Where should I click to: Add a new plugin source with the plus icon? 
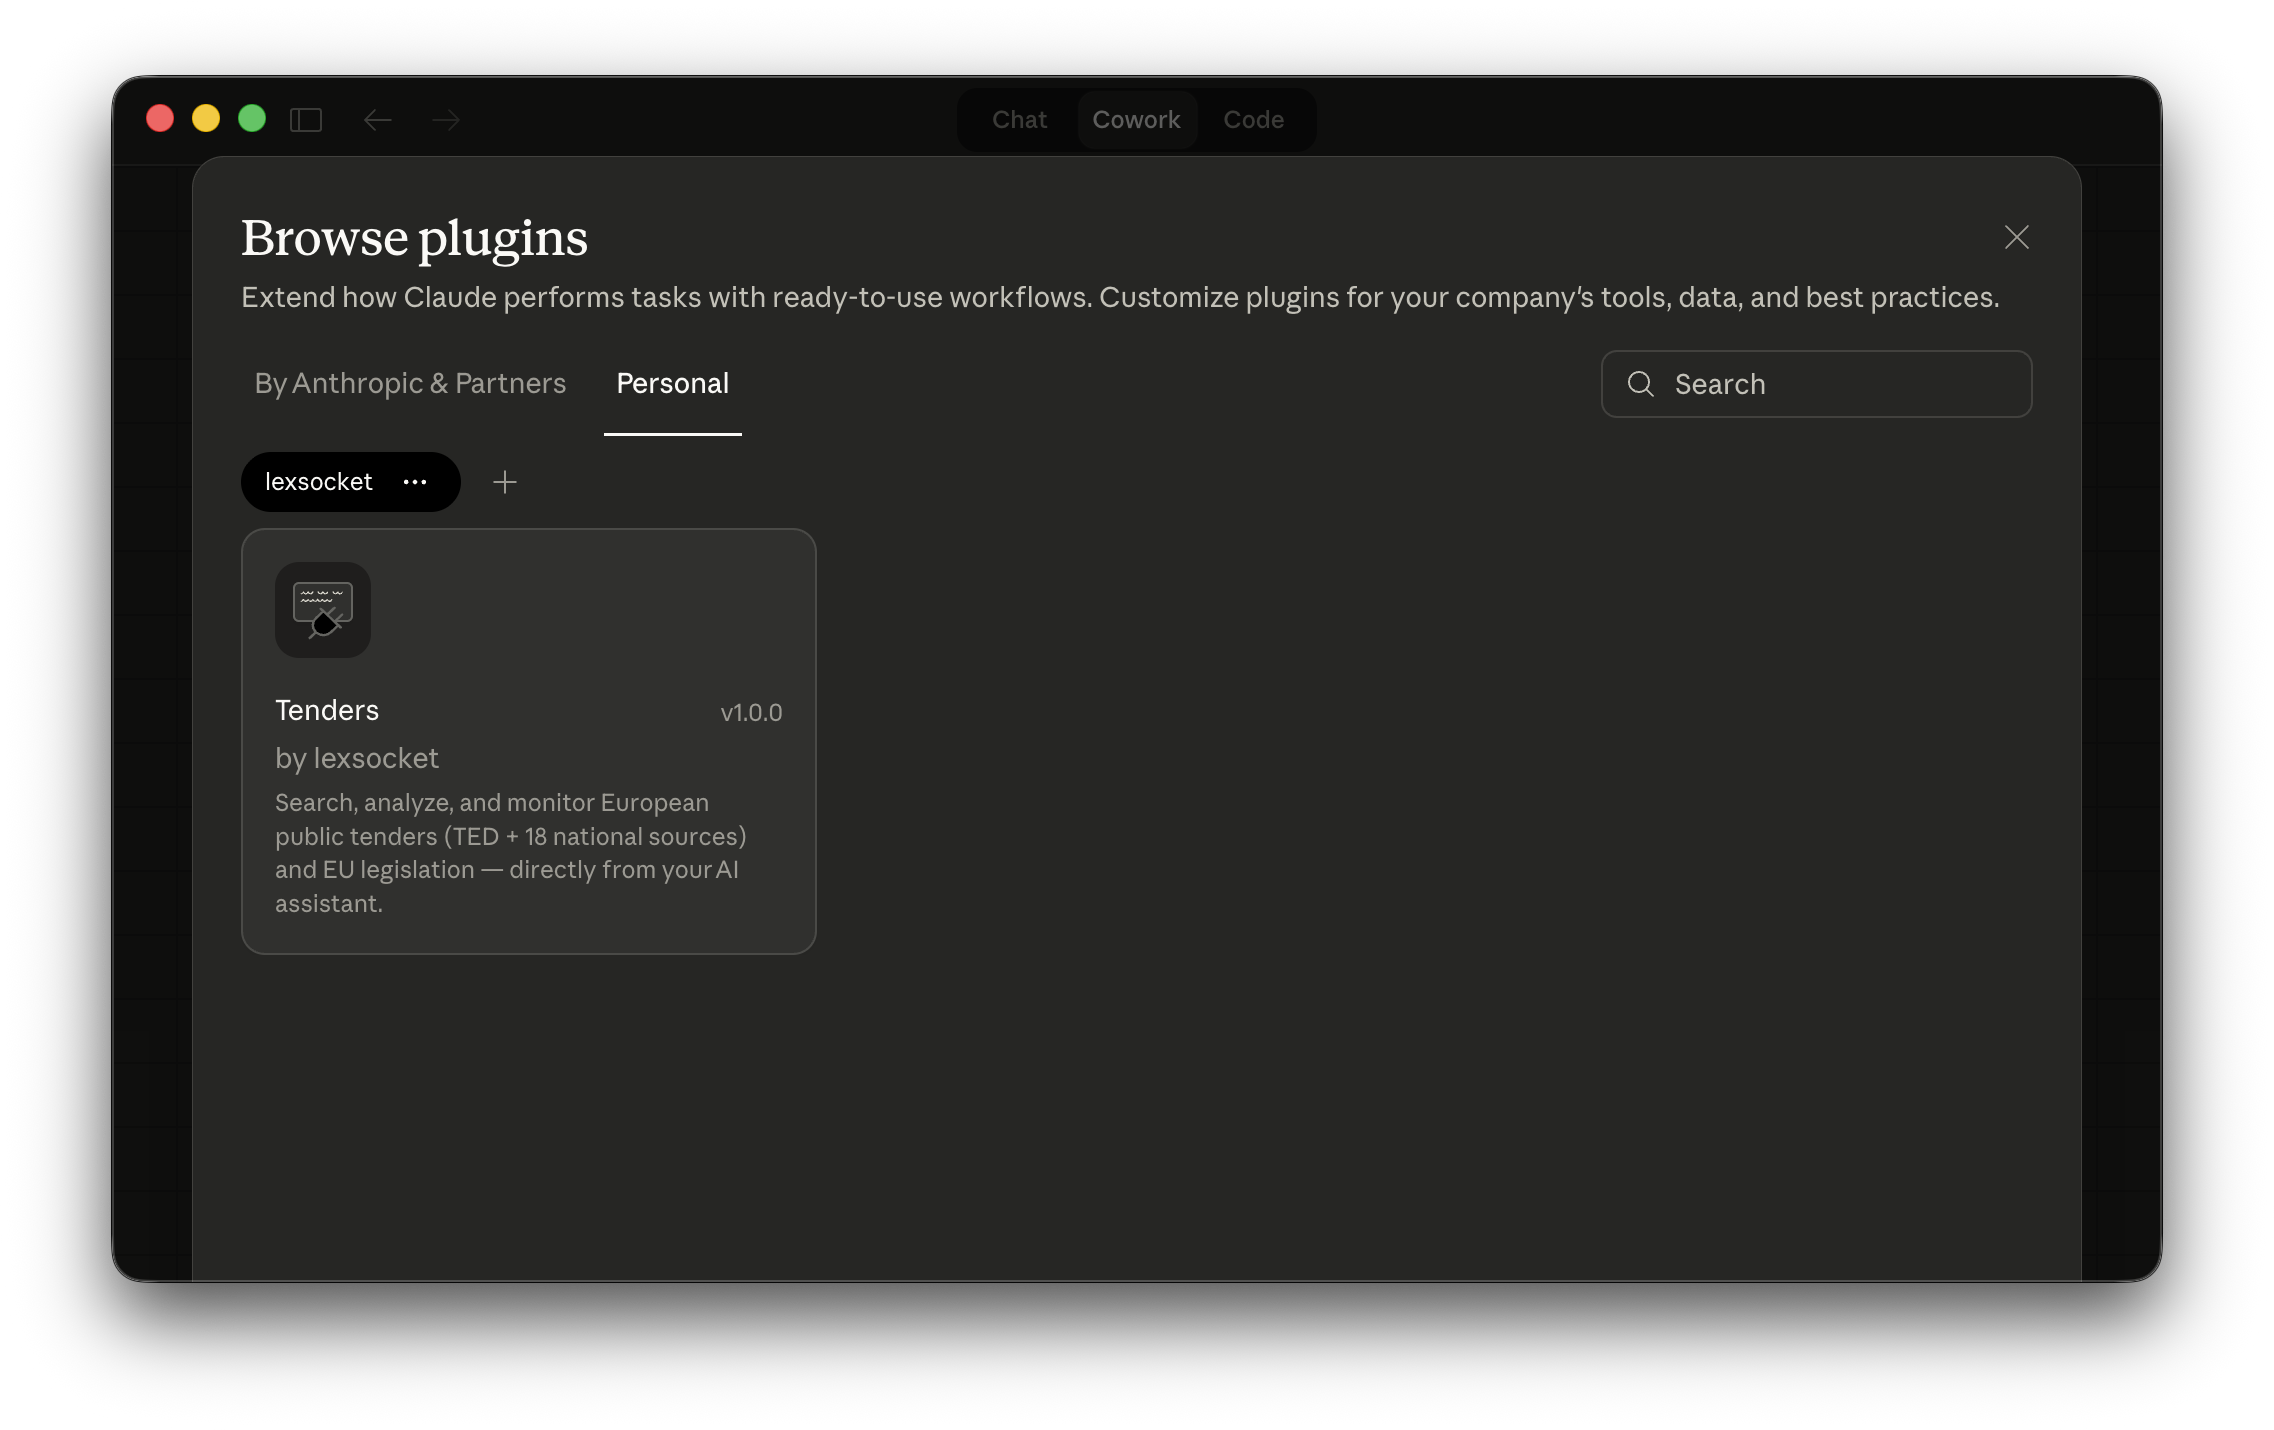[x=505, y=482]
